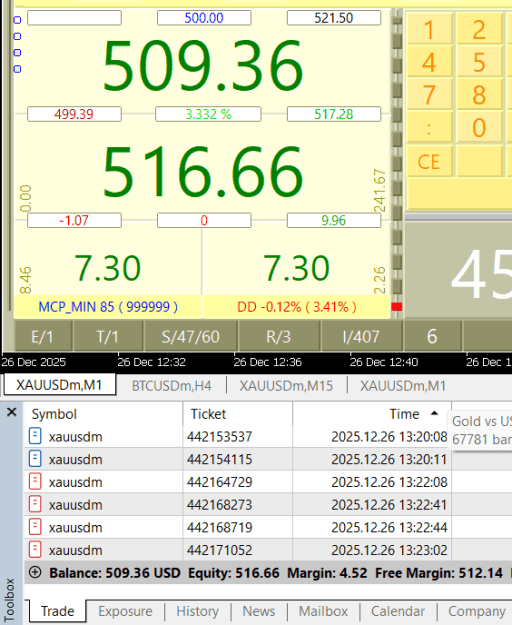Close the Toolbox panel
This screenshot has width=512, height=625.
point(12,412)
